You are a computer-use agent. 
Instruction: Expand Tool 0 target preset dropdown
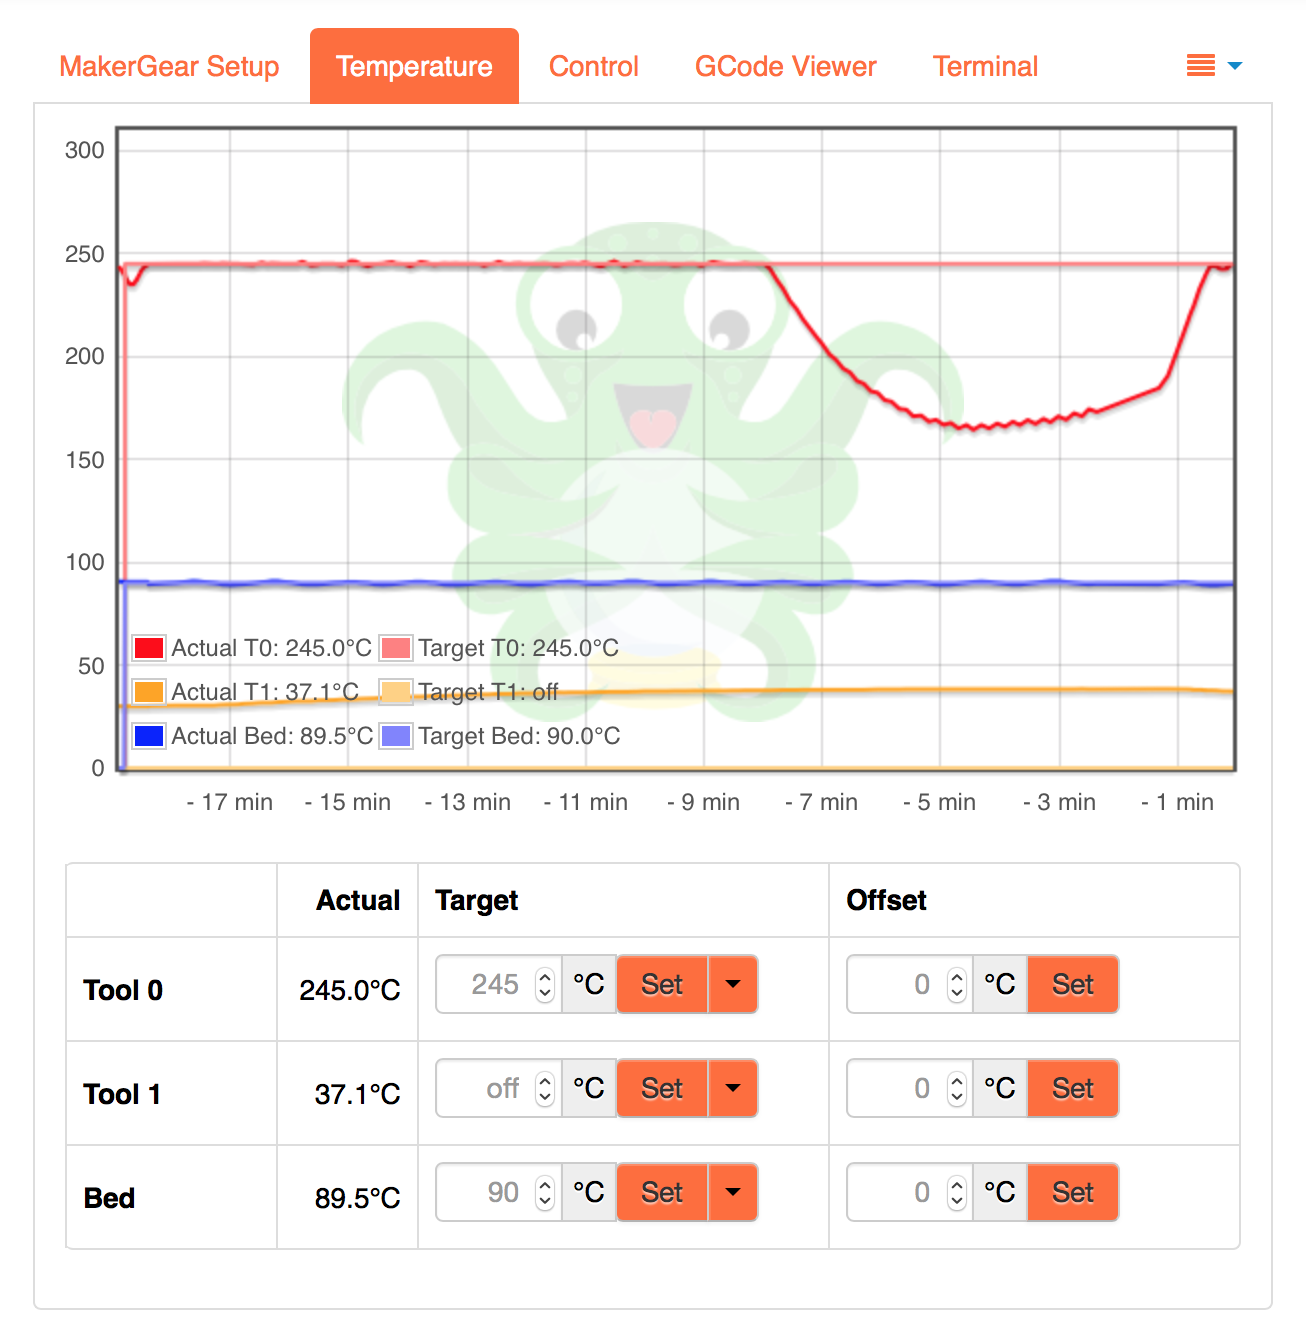coord(733,985)
